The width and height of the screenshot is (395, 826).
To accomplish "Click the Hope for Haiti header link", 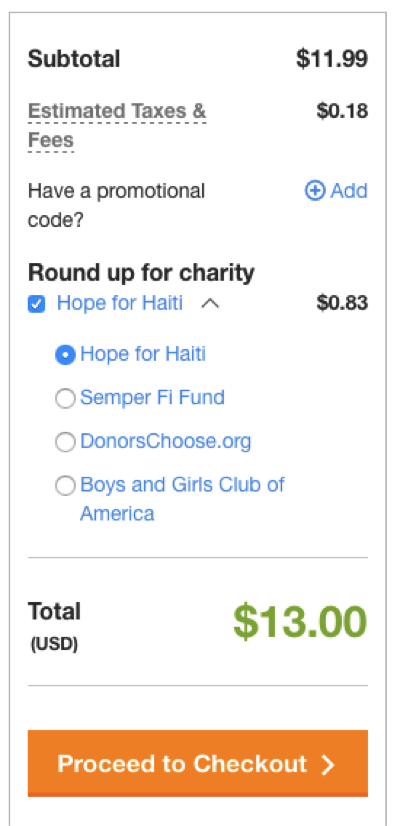I will 120,303.
